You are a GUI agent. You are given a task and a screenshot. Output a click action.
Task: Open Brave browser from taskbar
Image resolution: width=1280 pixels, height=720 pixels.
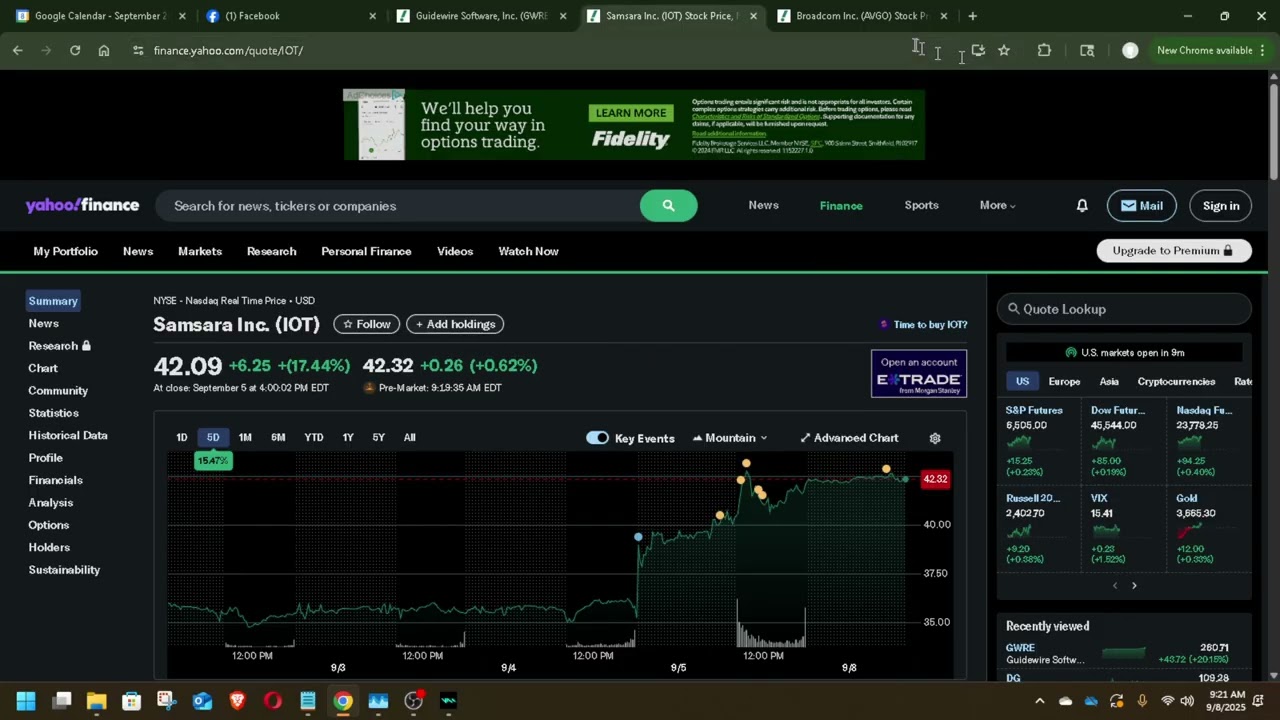[237, 701]
